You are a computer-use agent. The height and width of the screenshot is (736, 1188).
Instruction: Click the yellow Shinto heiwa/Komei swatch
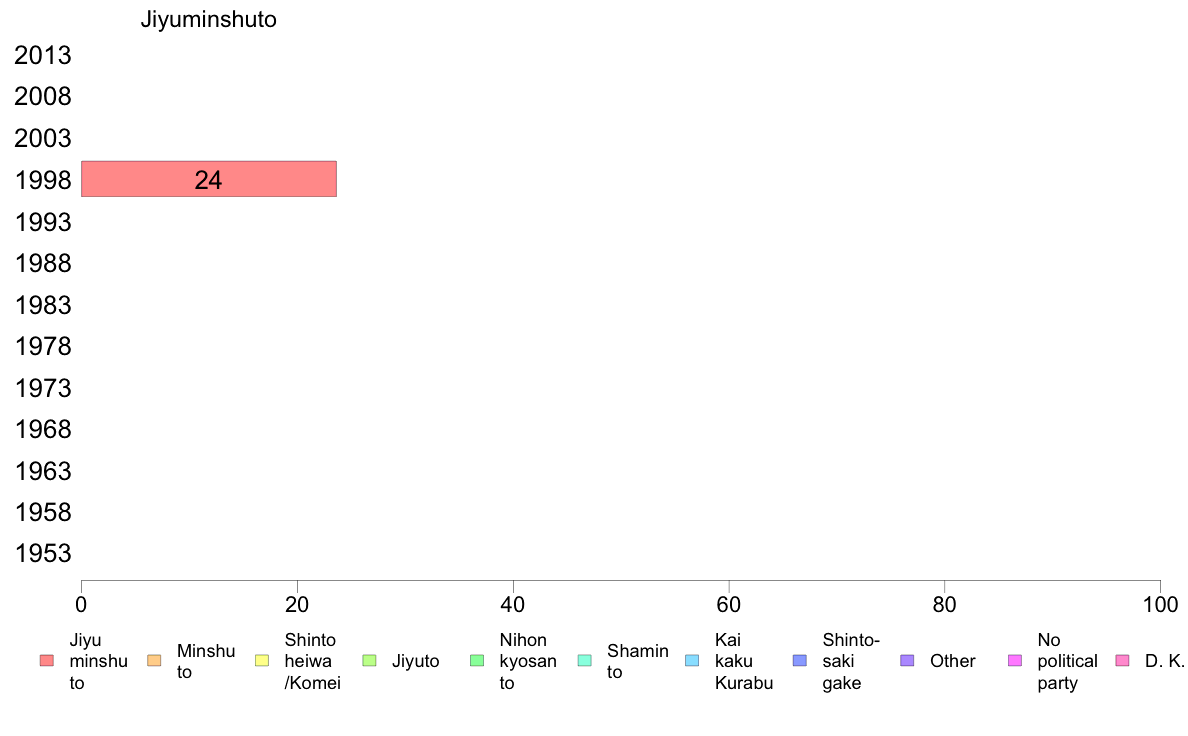262,661
